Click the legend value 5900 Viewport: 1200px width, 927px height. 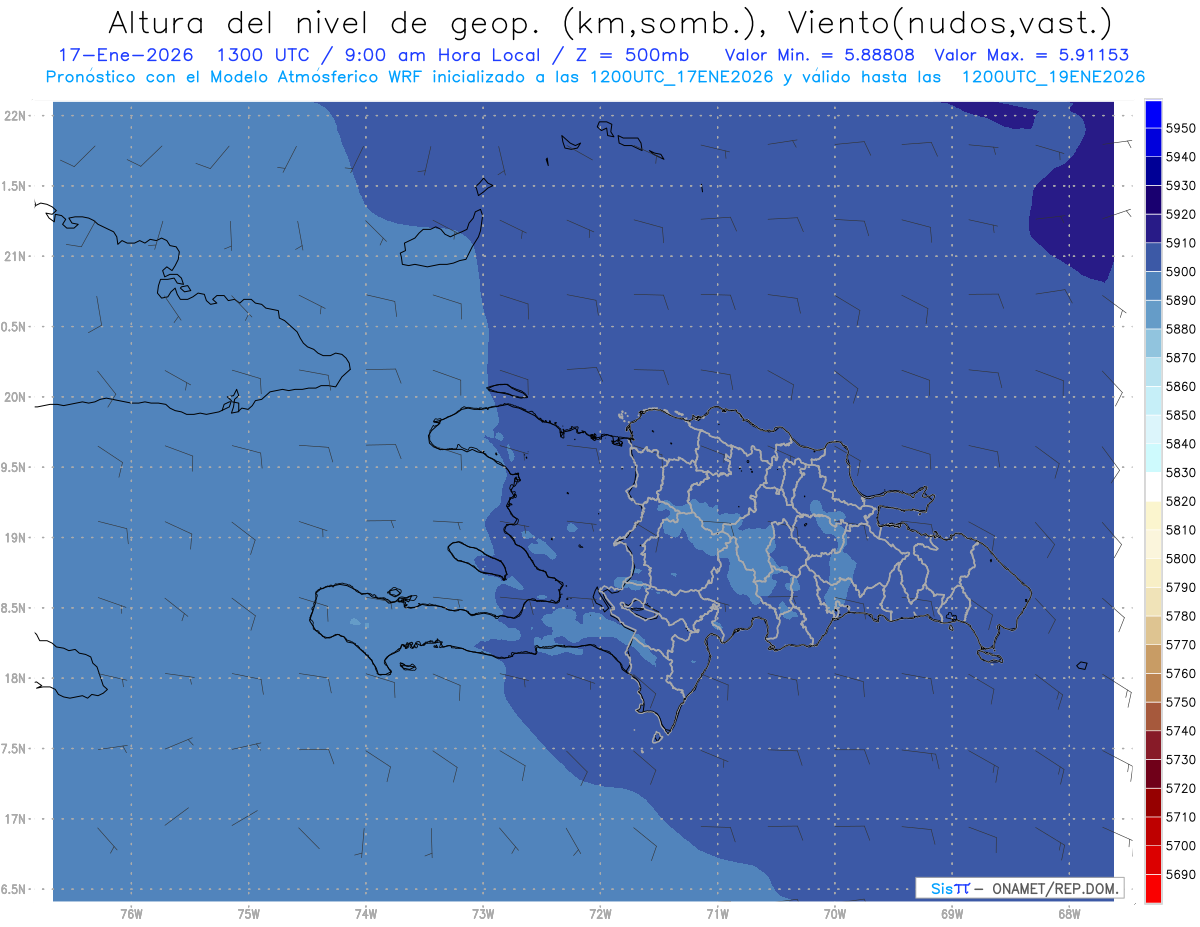pyautogui.click(x=1180, y=272)
